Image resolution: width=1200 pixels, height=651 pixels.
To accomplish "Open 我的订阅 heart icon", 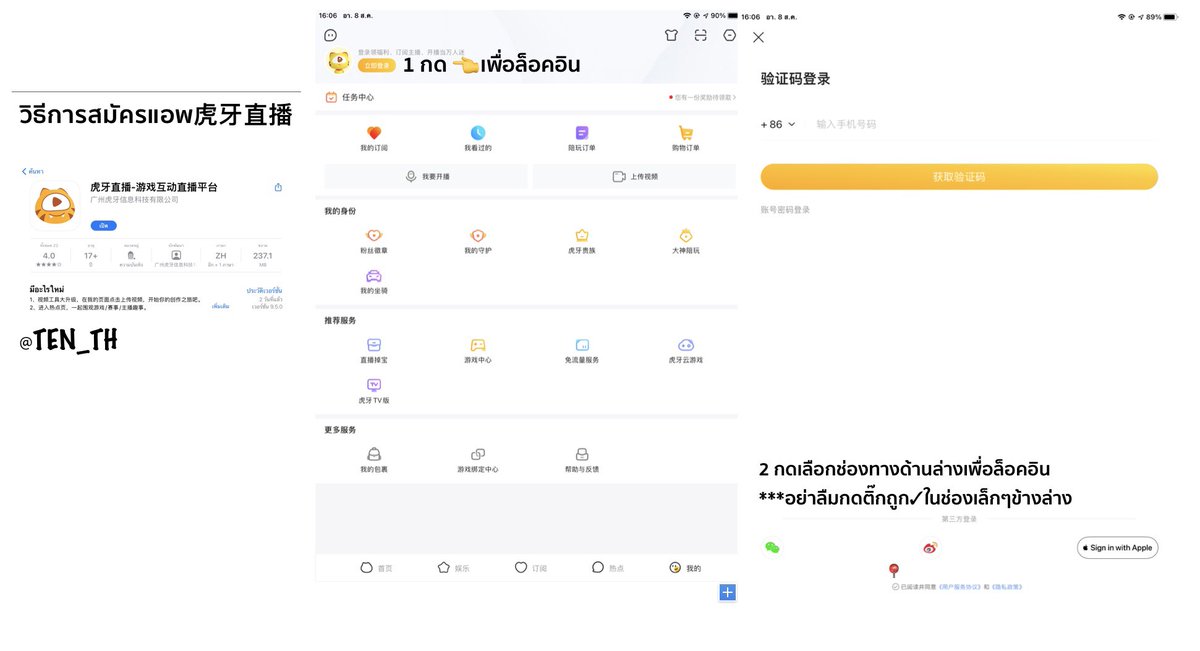I will [x=374, y=133].
